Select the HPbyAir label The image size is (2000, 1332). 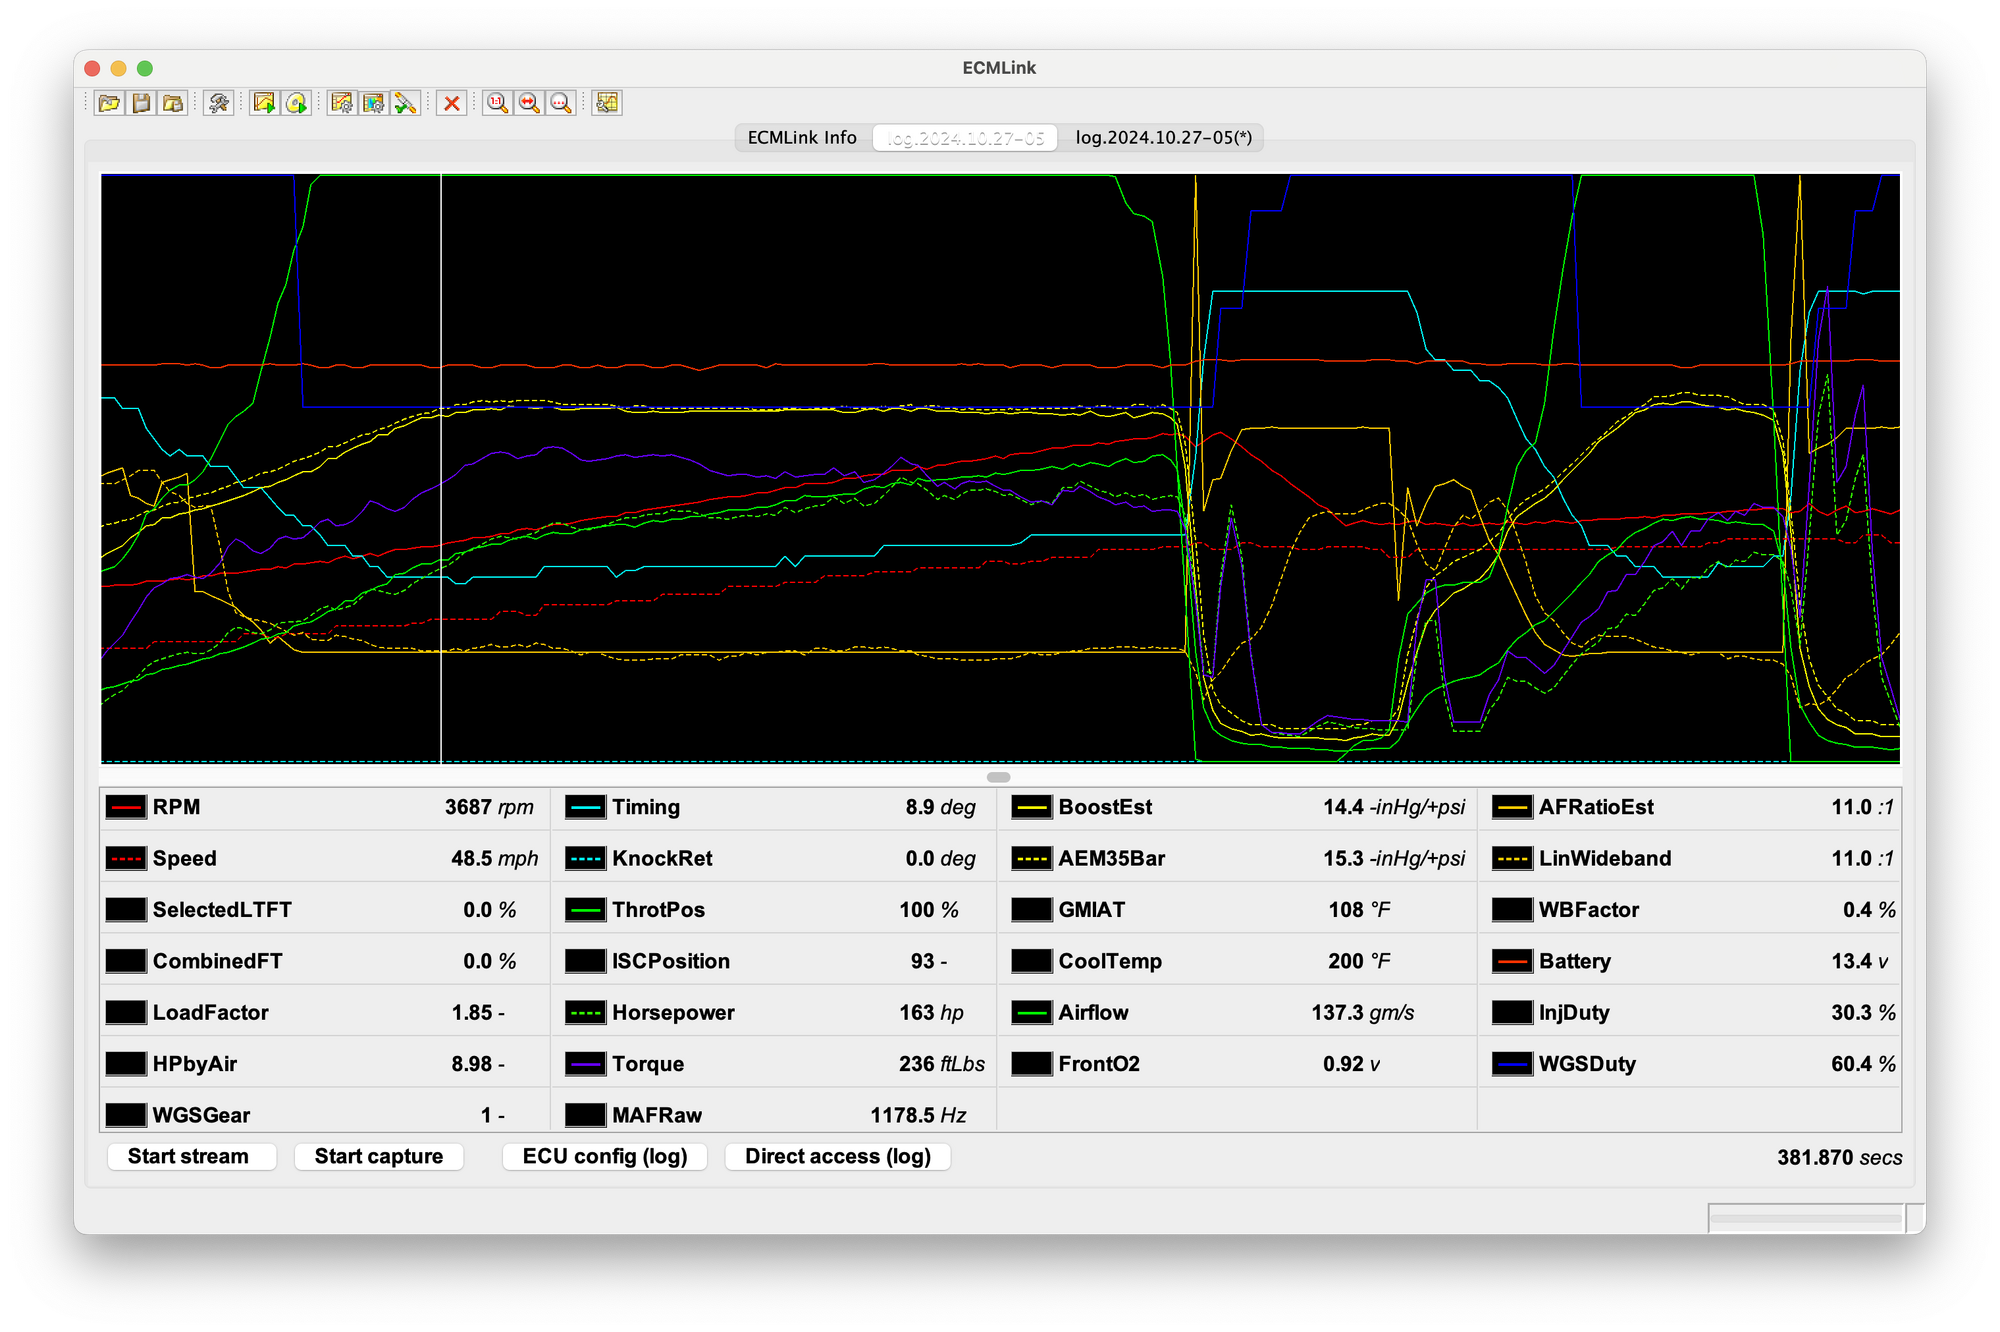[x=194, y=1064]
